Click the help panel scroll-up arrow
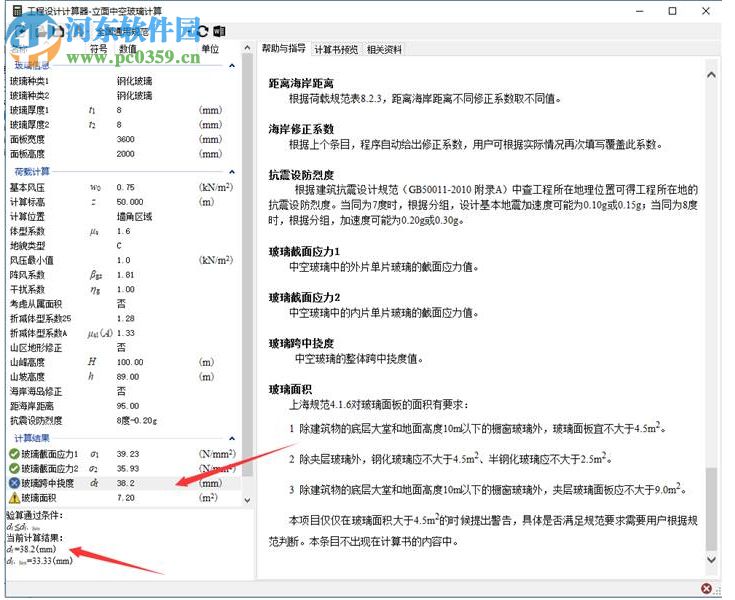 [712, 75]
